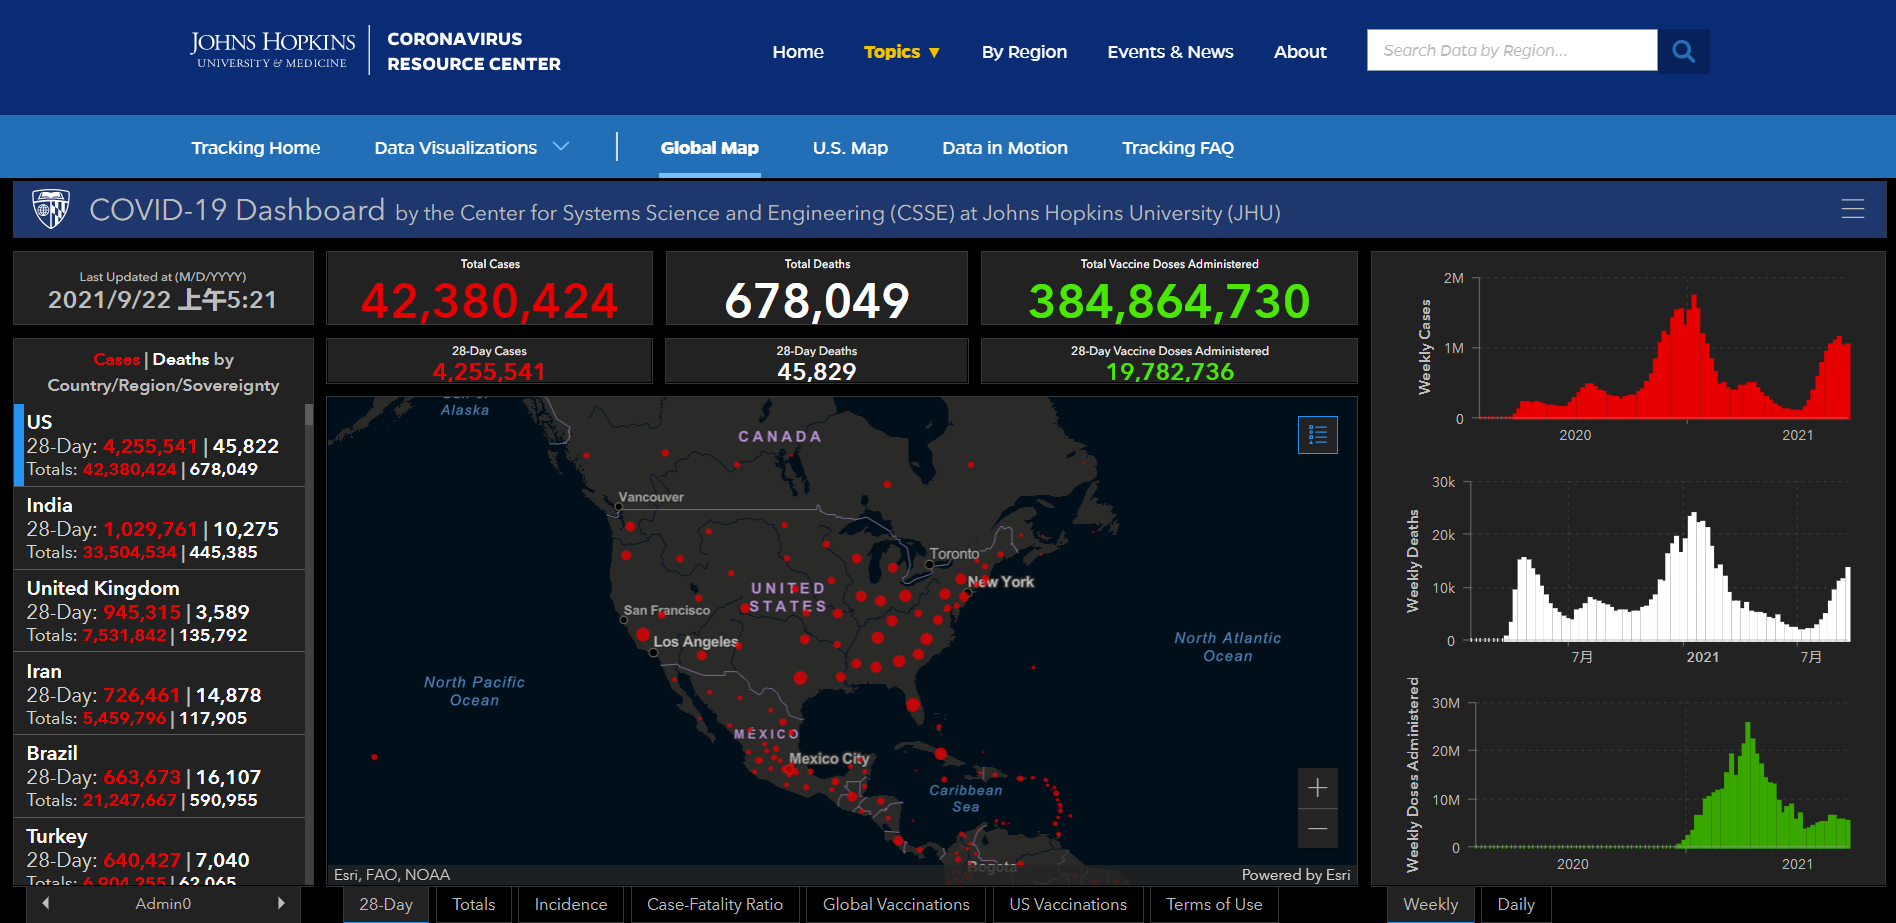Click the right arrow beside Admin0
This screenshot has width=1896, height=923.
coord(281,903)
